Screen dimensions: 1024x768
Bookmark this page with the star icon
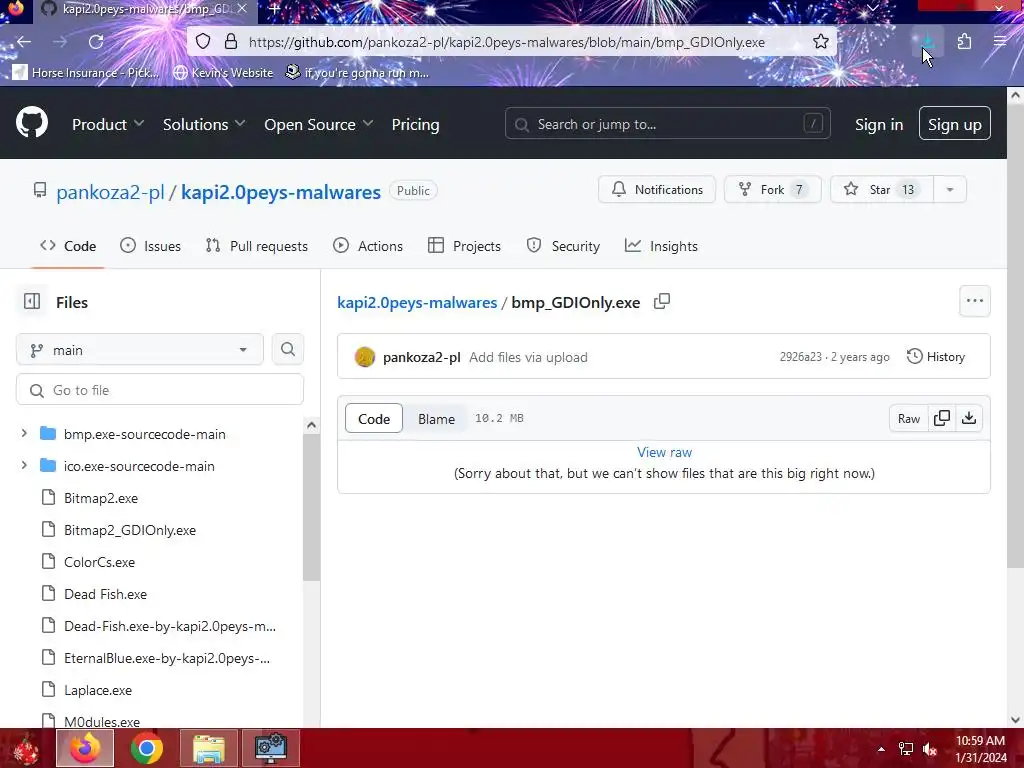(821, 42)
